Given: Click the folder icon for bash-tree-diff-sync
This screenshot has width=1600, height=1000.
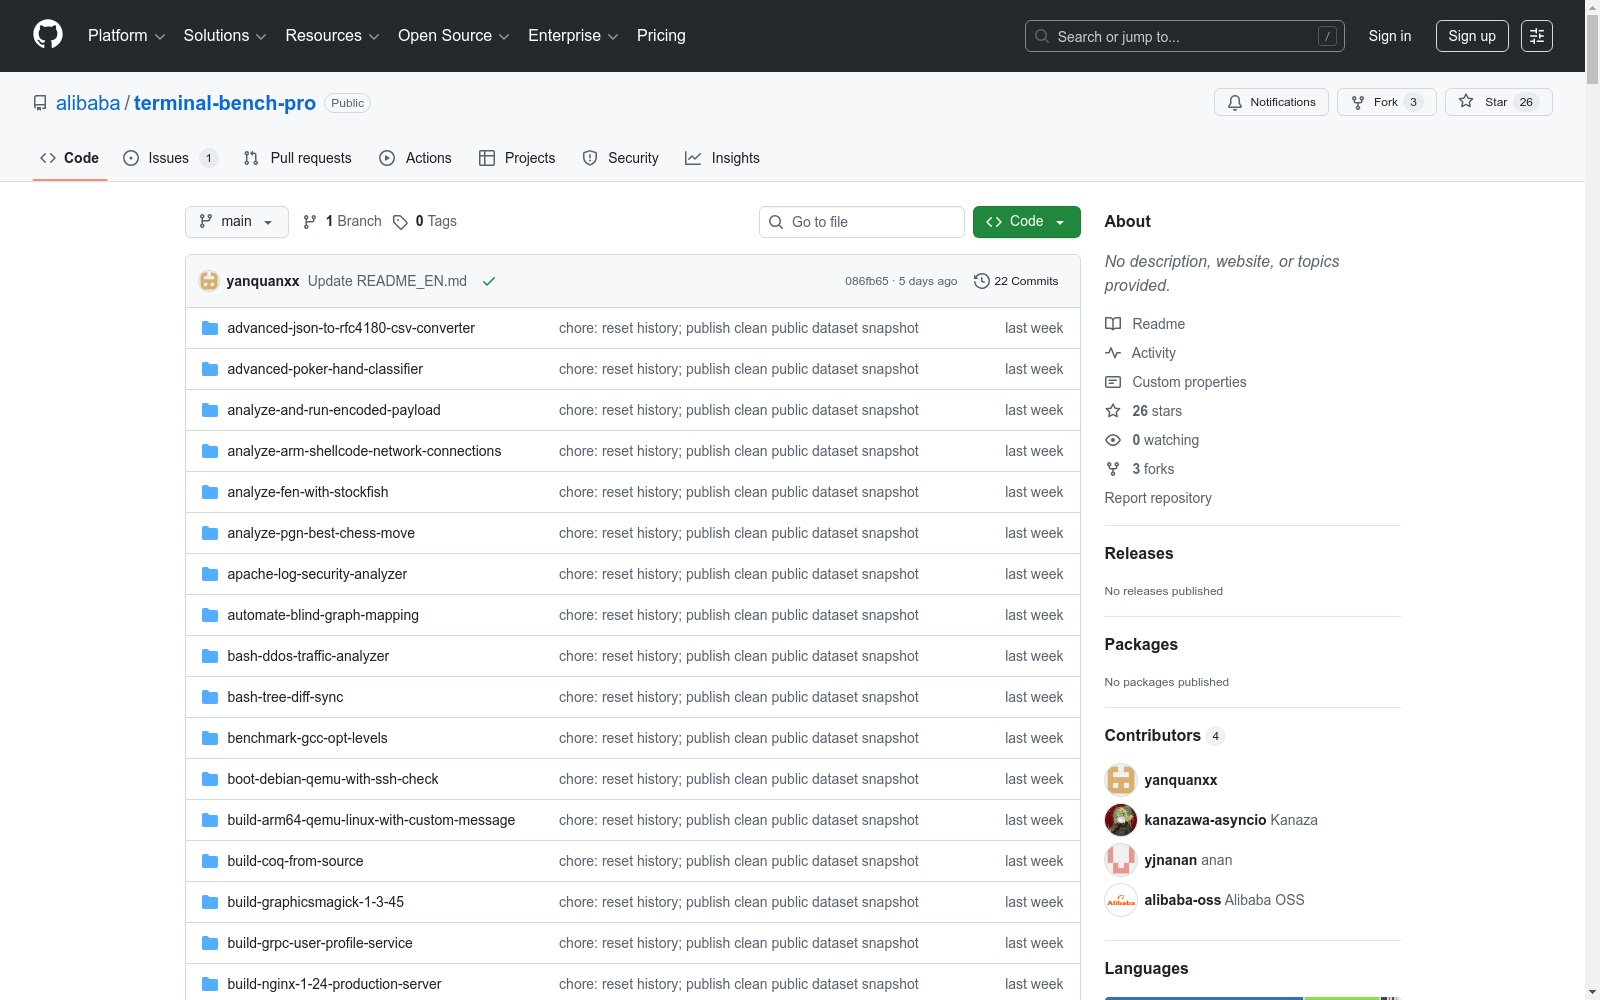Looking at the screenshot, I should (210, 697).
